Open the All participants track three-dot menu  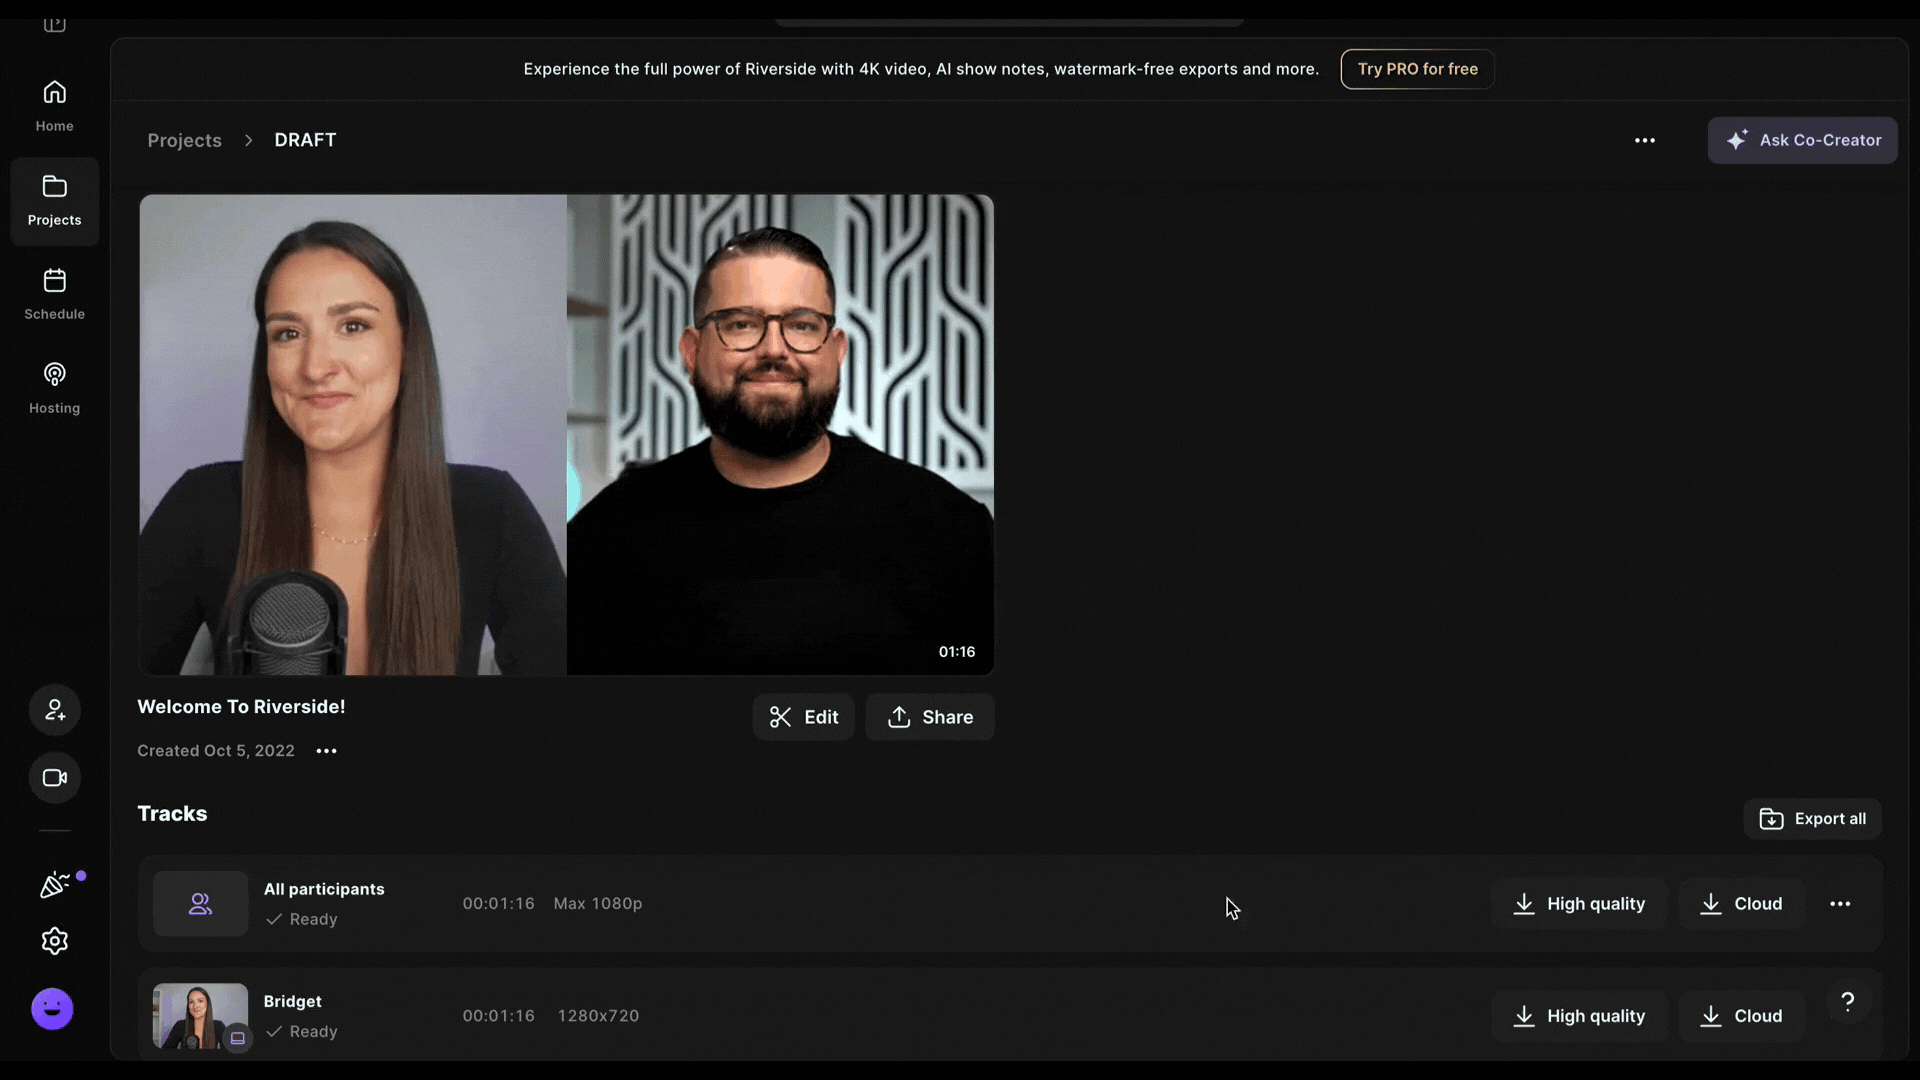coord(1840,904)
